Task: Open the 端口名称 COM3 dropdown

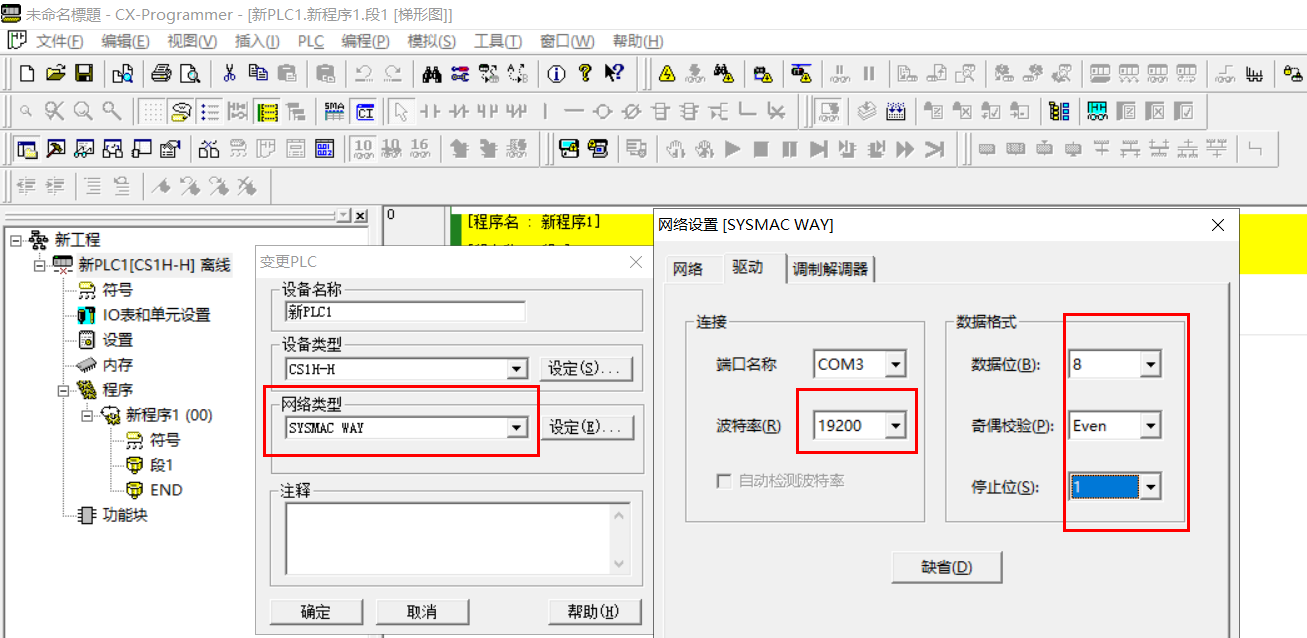Action: tap(895, 365)
